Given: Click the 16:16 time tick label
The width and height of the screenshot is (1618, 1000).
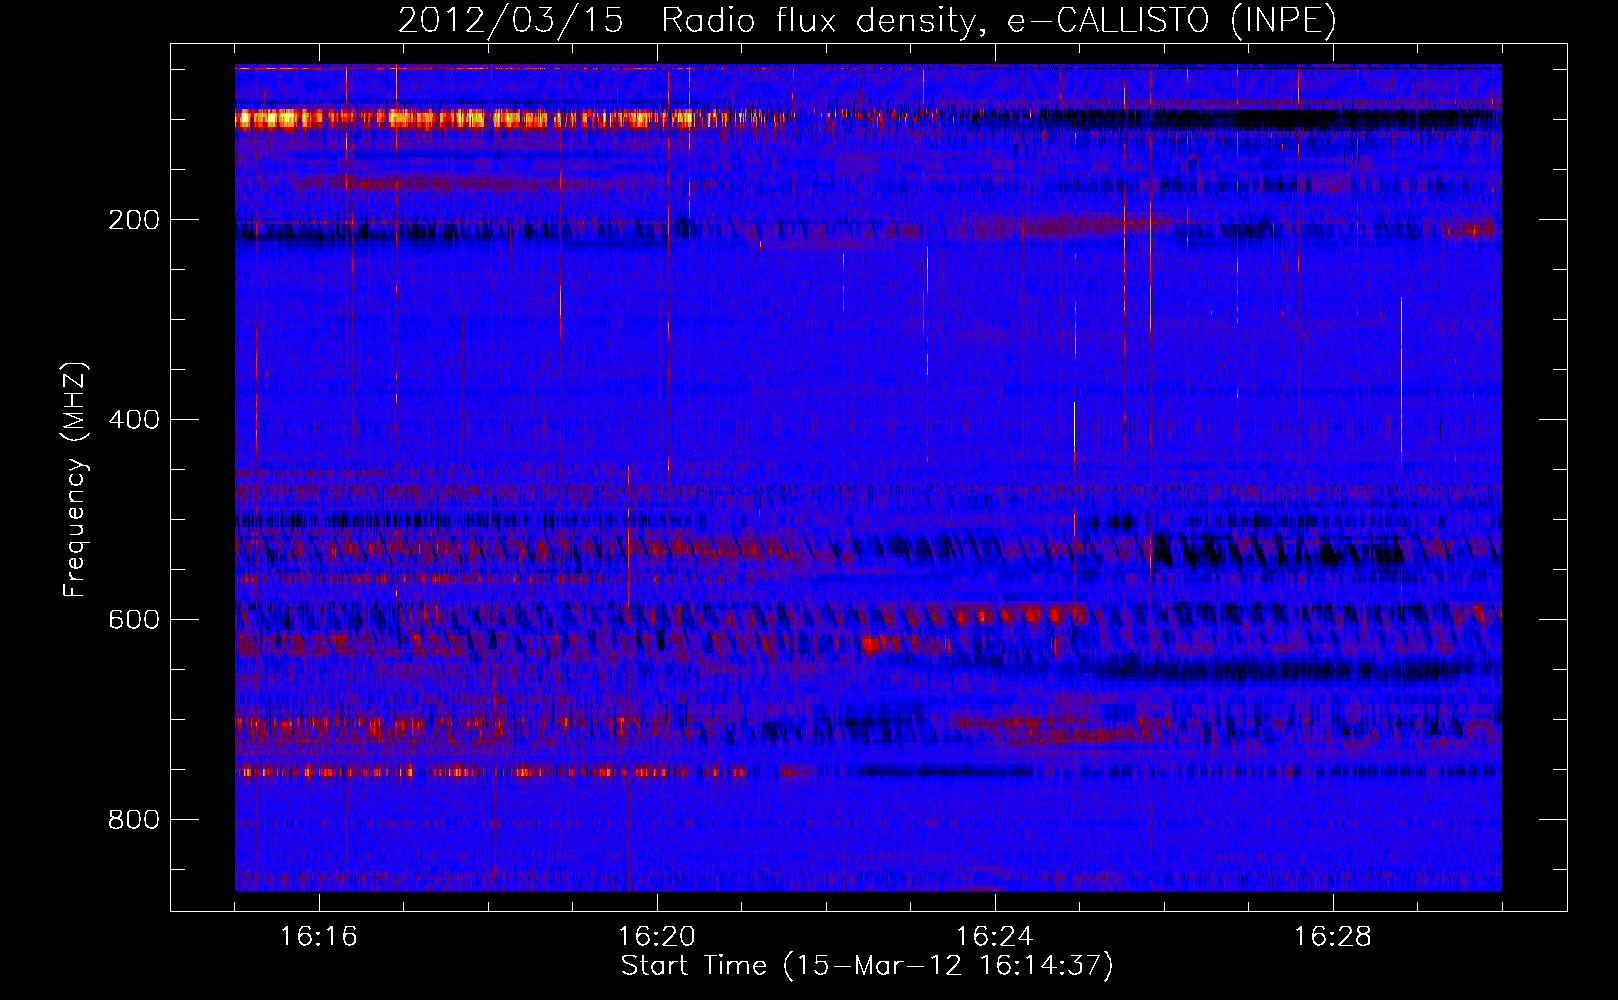Looking at the screenshot, I should pos(318,937).
